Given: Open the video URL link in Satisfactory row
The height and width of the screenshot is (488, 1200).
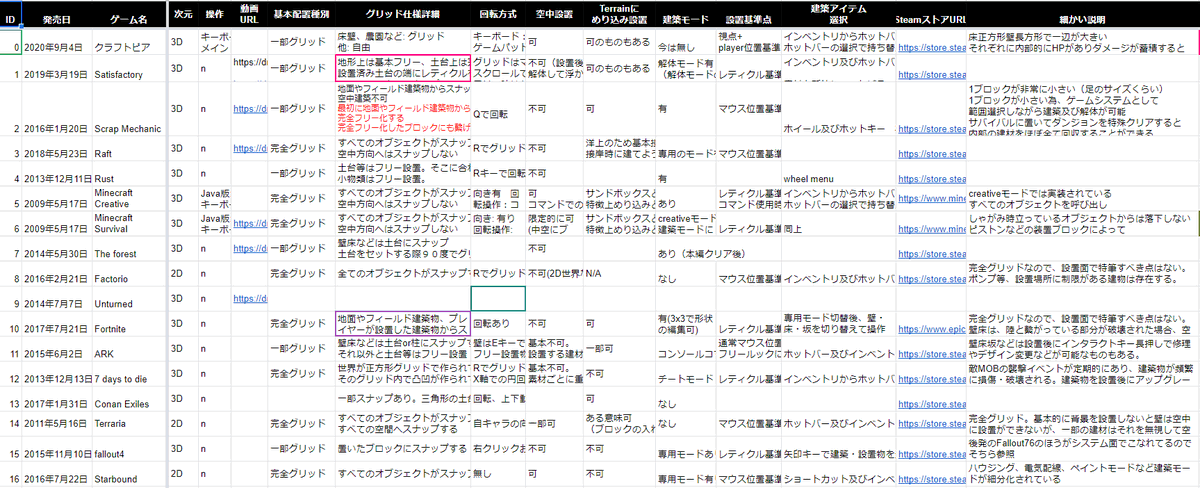Looking at the screenshot, I should (x=248, y=61).
